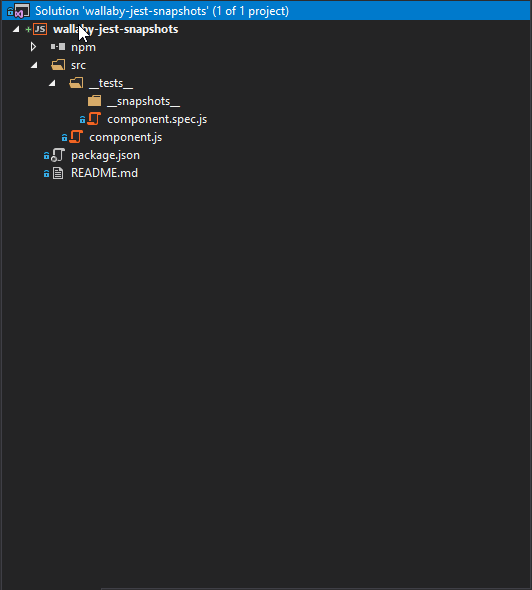Select the Solution 'wallaby-jest-snapshots' row
This screenshot has height=590, width=532.
[266, 11]
